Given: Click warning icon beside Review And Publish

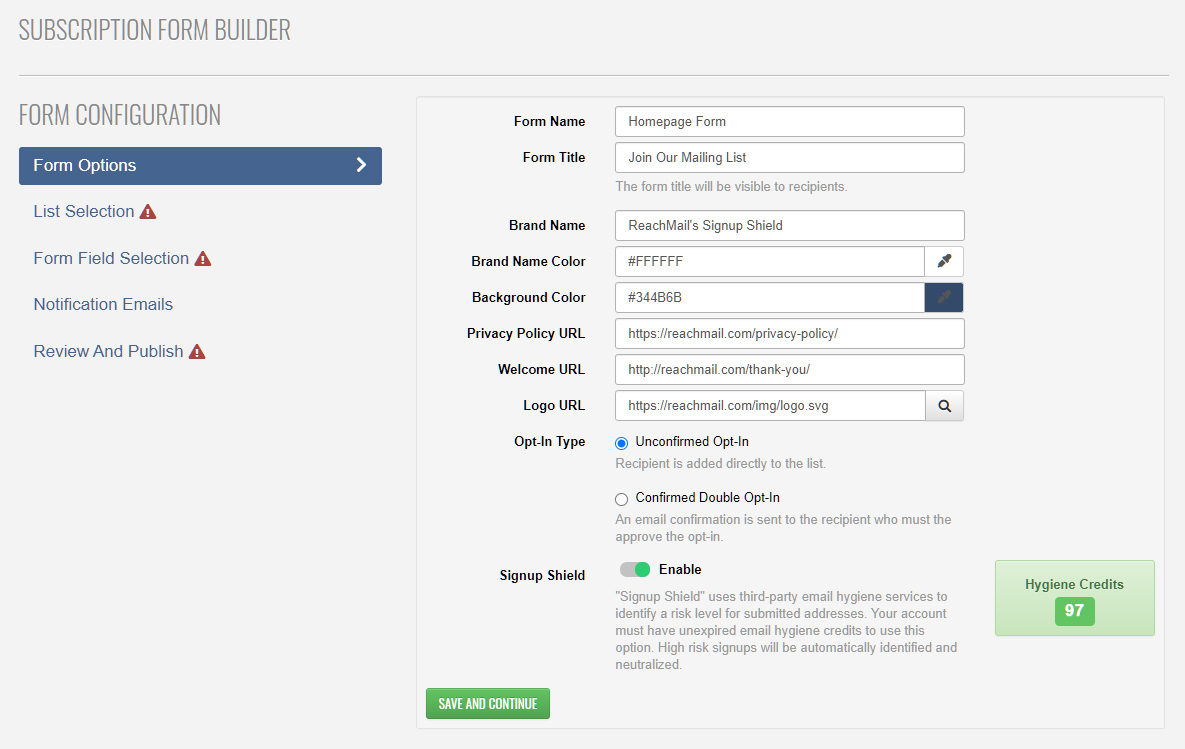Looking at the screenshot, I should coord(197,352).
